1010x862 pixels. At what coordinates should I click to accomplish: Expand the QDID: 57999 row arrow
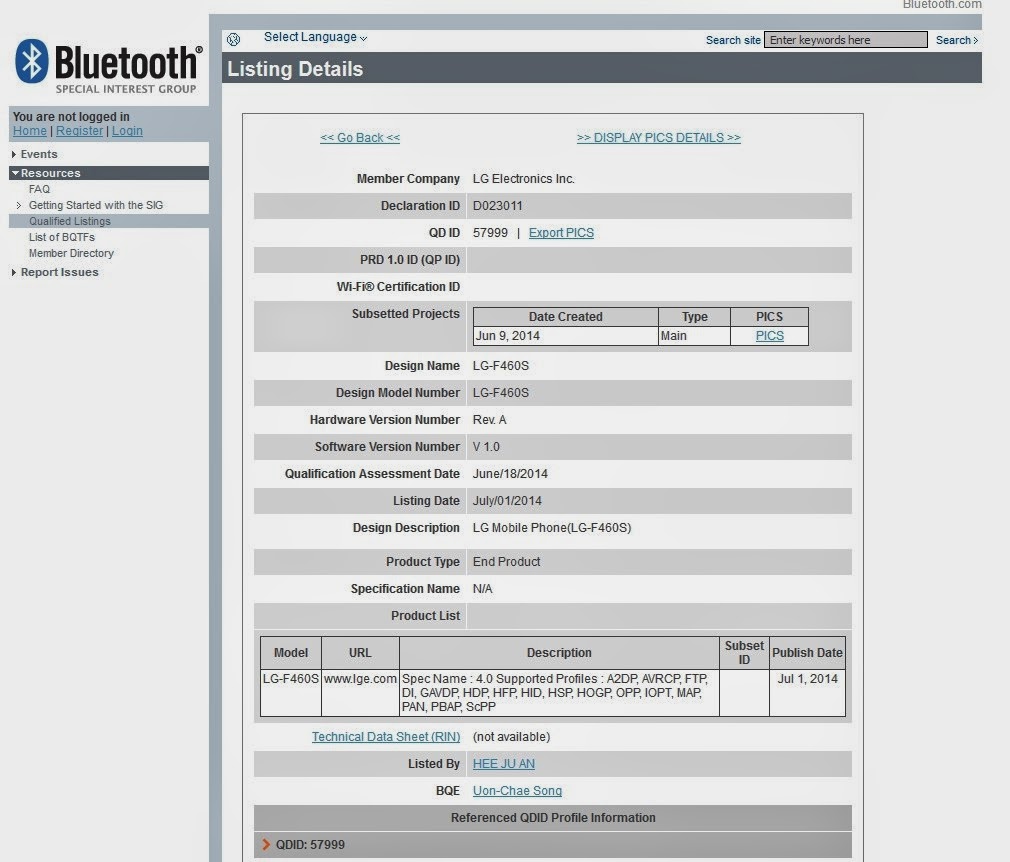pos(266,845)
